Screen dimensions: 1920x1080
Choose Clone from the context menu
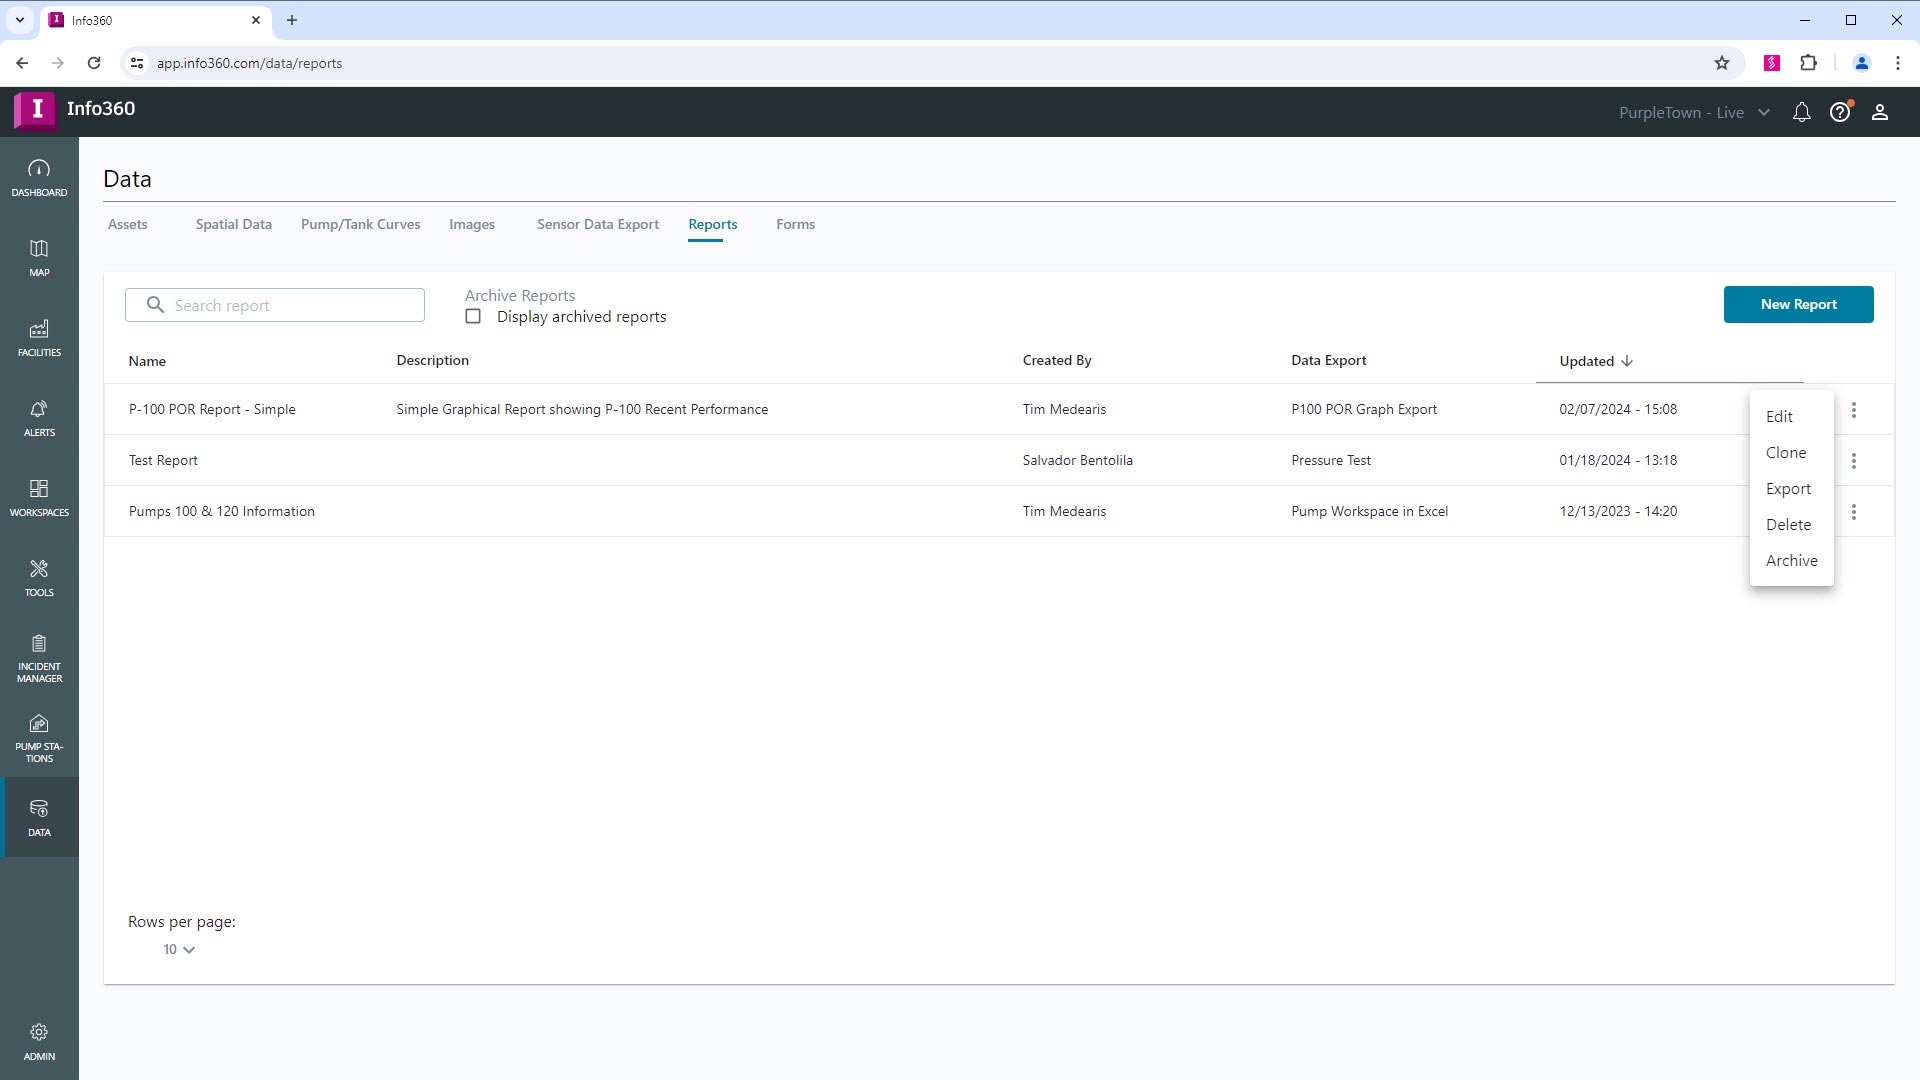pyautogui.click(x=1785, y=452)
